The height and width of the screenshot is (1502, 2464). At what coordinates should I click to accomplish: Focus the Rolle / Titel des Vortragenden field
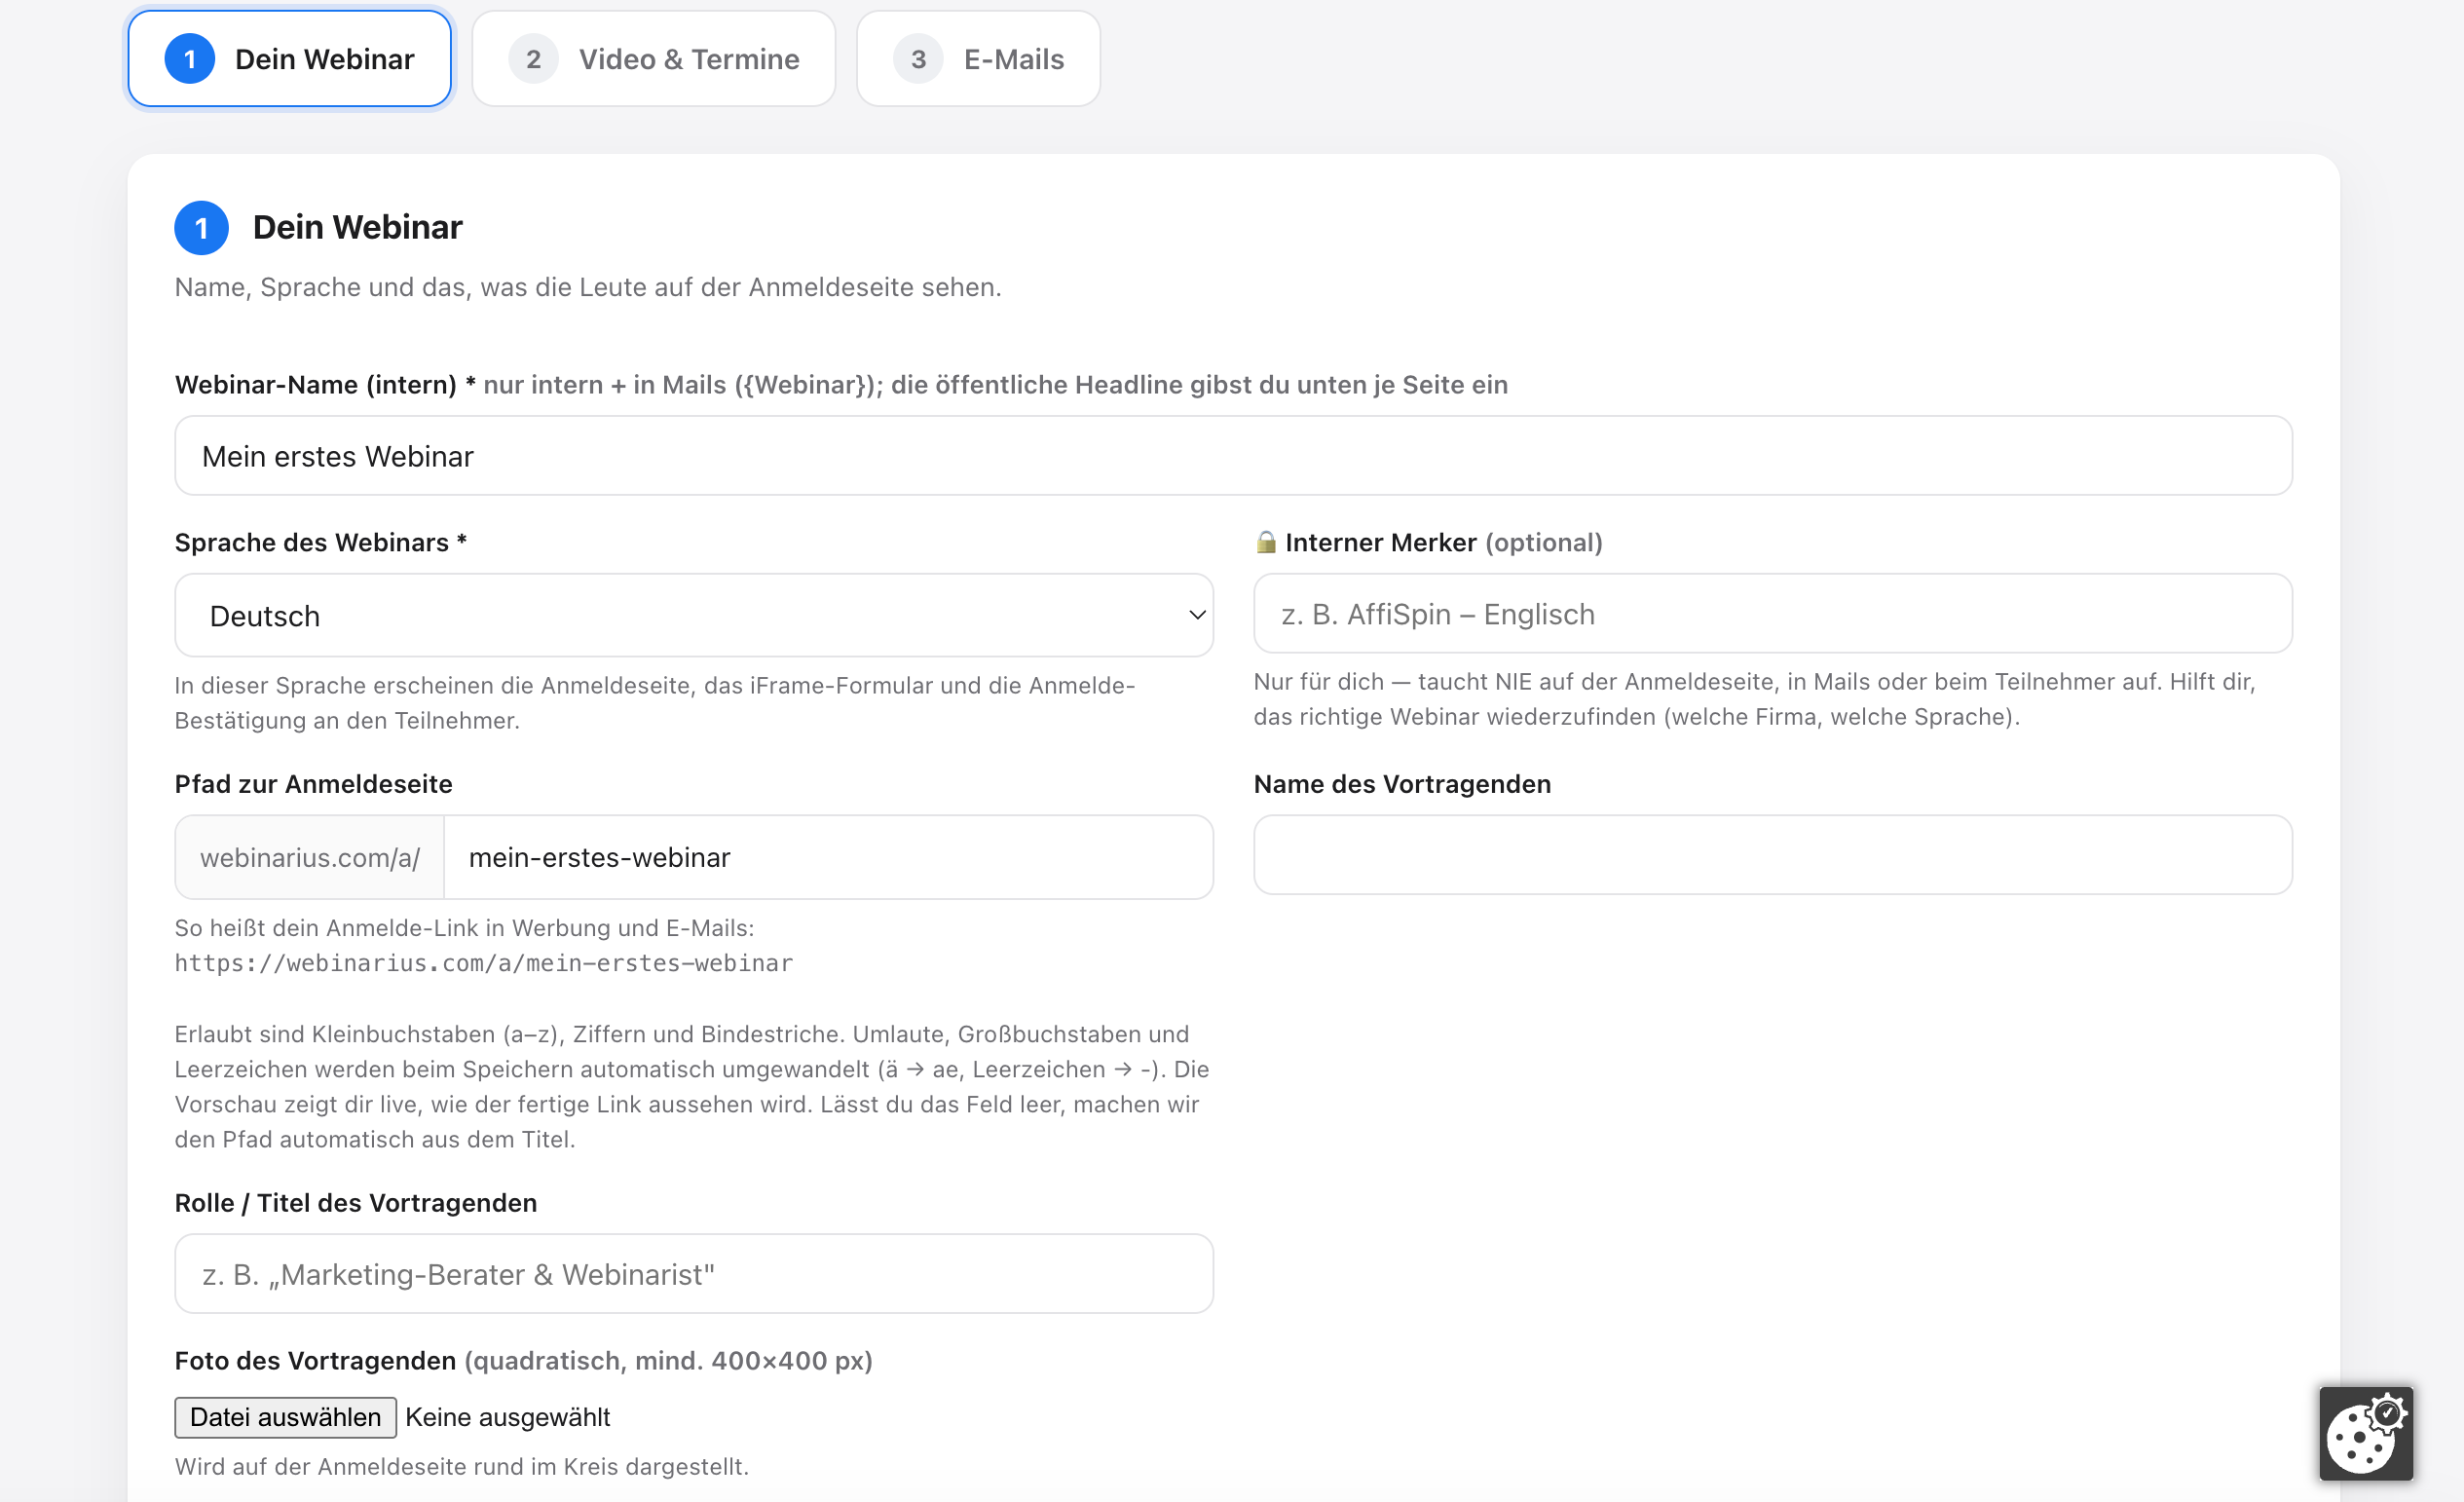pos(694,1274)
